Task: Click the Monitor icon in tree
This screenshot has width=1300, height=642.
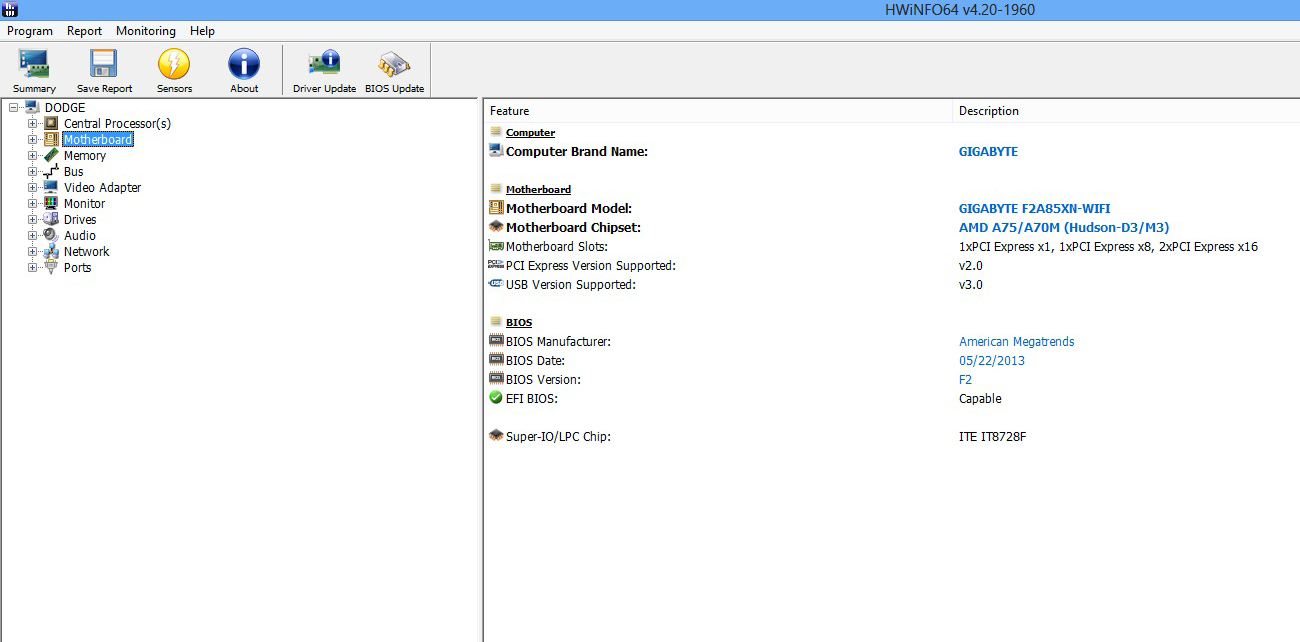Action: (52, 203)
